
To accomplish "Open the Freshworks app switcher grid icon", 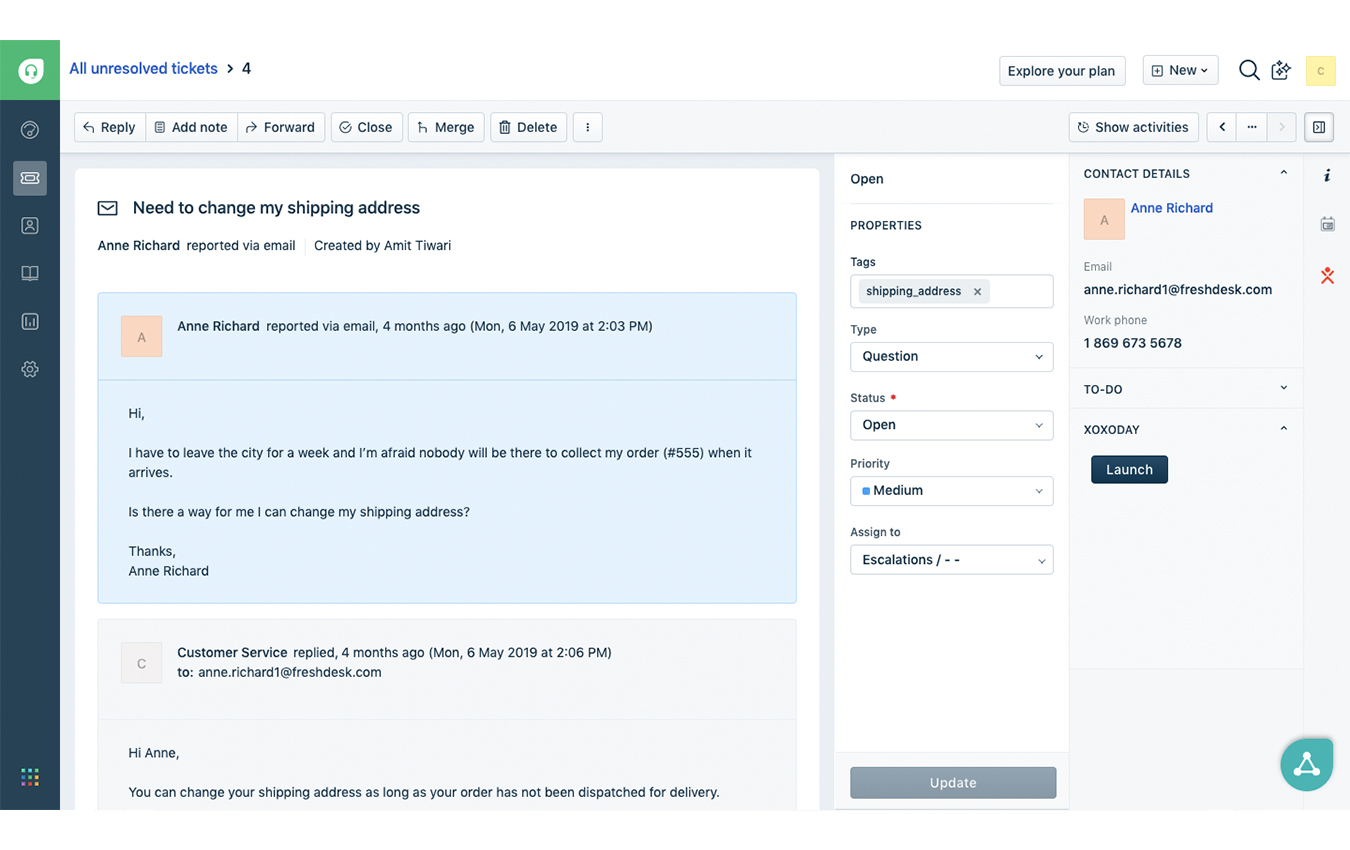I will pos(29,777).
